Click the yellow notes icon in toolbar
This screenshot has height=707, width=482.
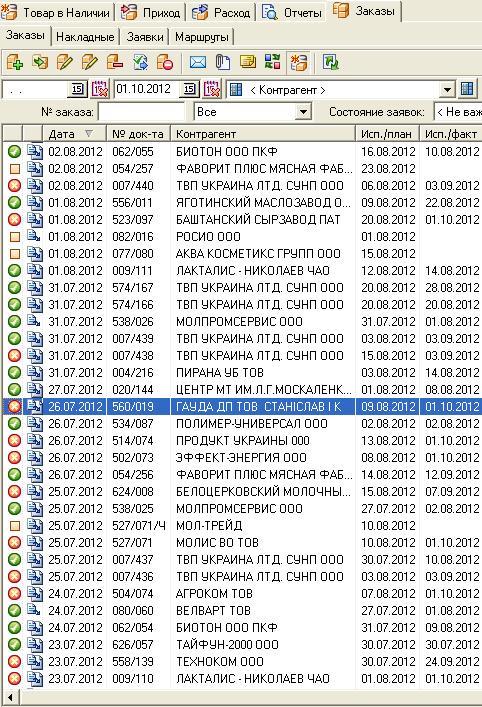pyautogui.click(x=248, y=62)
